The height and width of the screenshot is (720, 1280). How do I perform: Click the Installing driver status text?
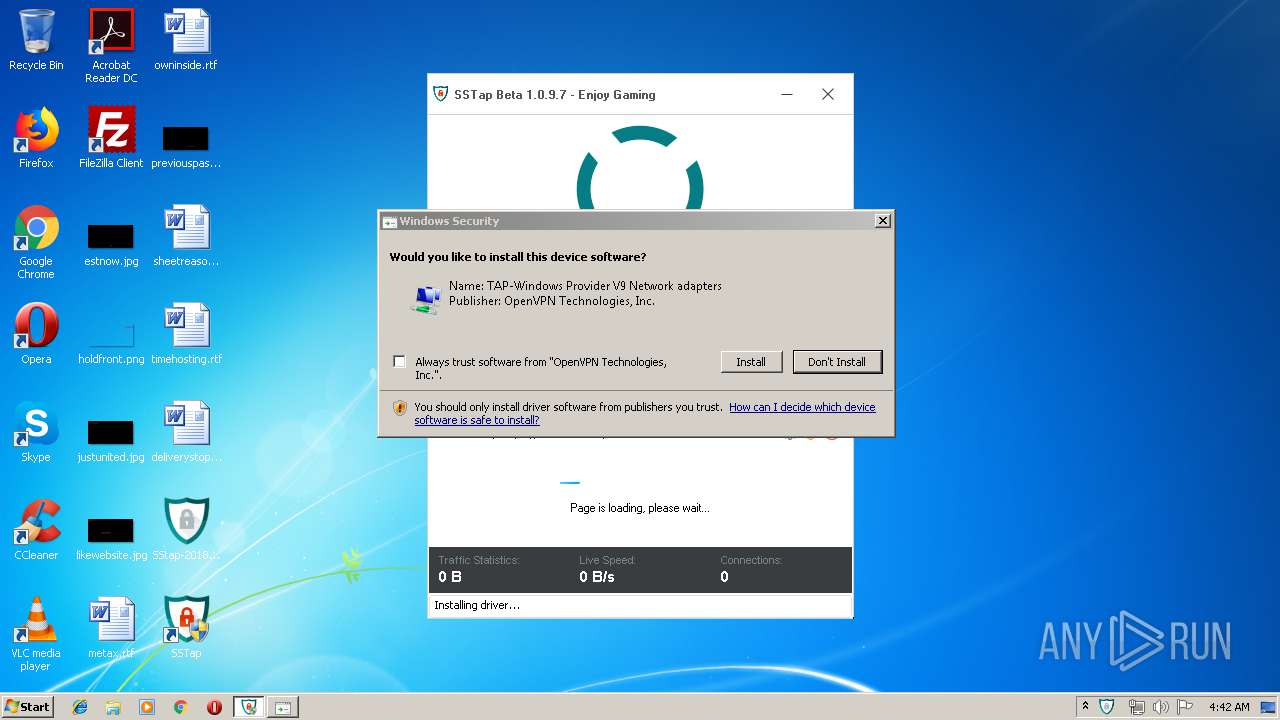(x=477, y=605)
